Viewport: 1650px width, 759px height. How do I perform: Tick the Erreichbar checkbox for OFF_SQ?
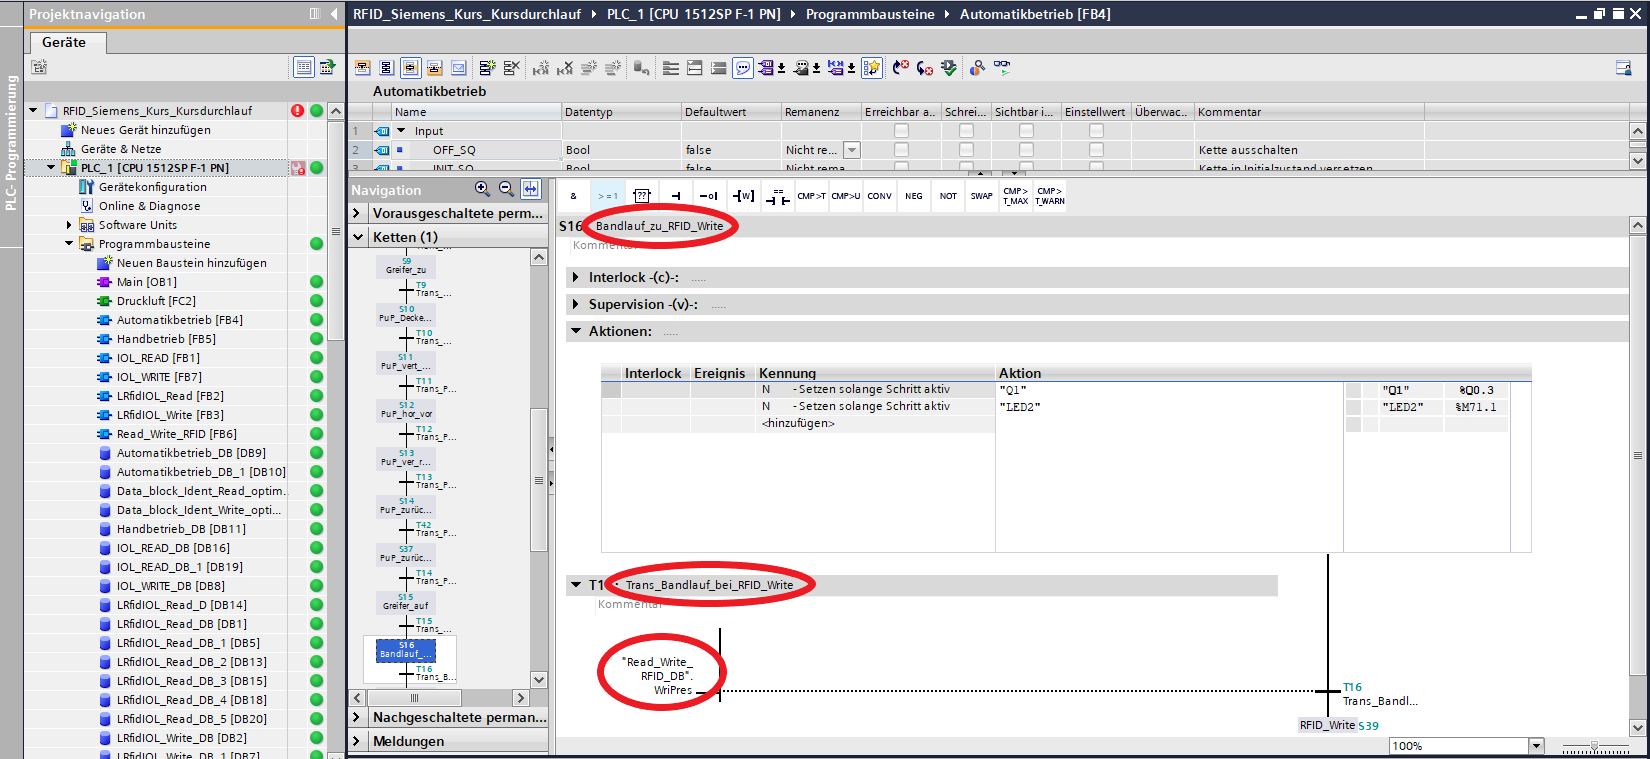[x=901, y=150]
